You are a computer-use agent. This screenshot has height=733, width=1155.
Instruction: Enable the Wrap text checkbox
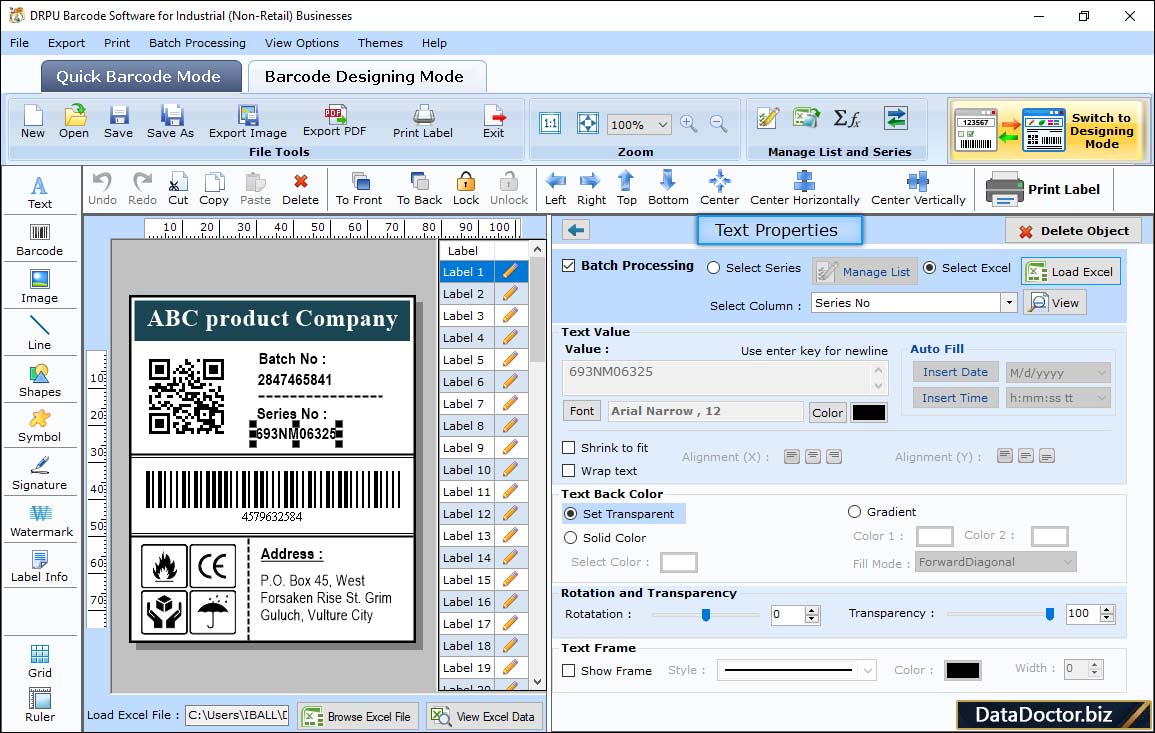[x=569, y=470]
